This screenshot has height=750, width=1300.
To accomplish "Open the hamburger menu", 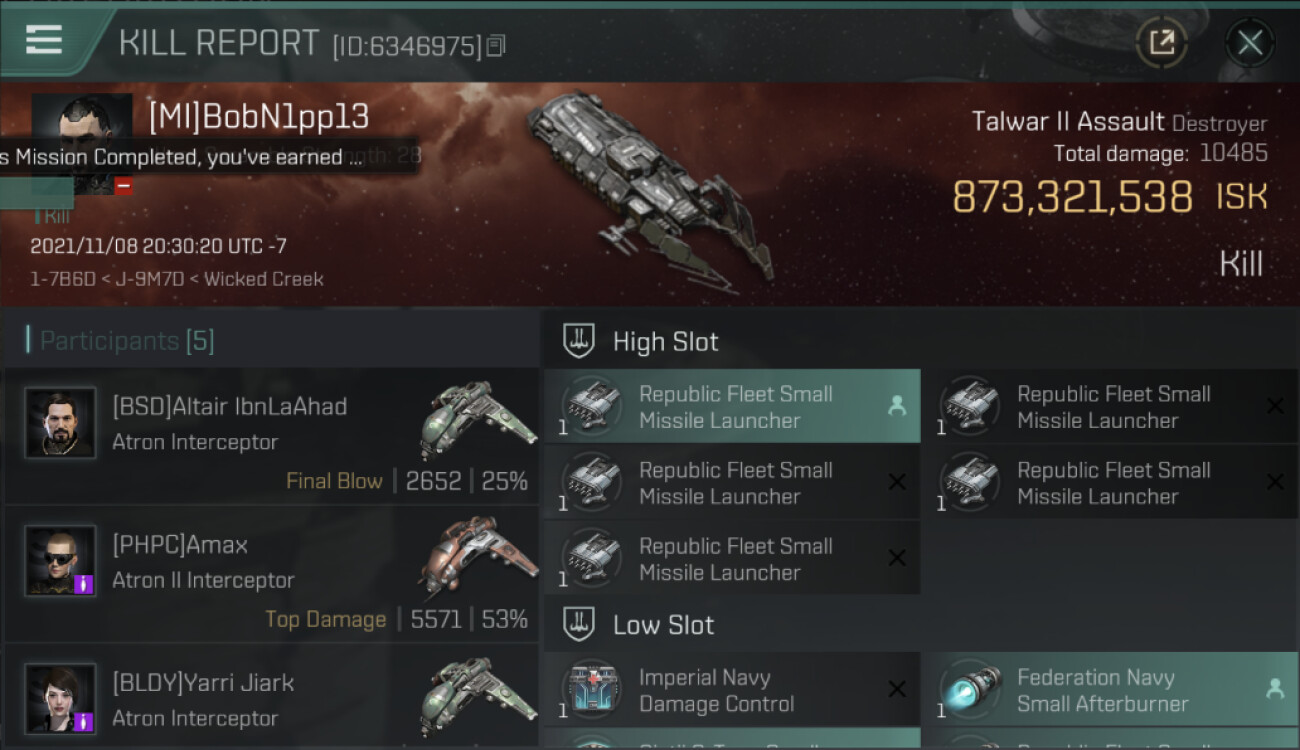I will 44,40.
